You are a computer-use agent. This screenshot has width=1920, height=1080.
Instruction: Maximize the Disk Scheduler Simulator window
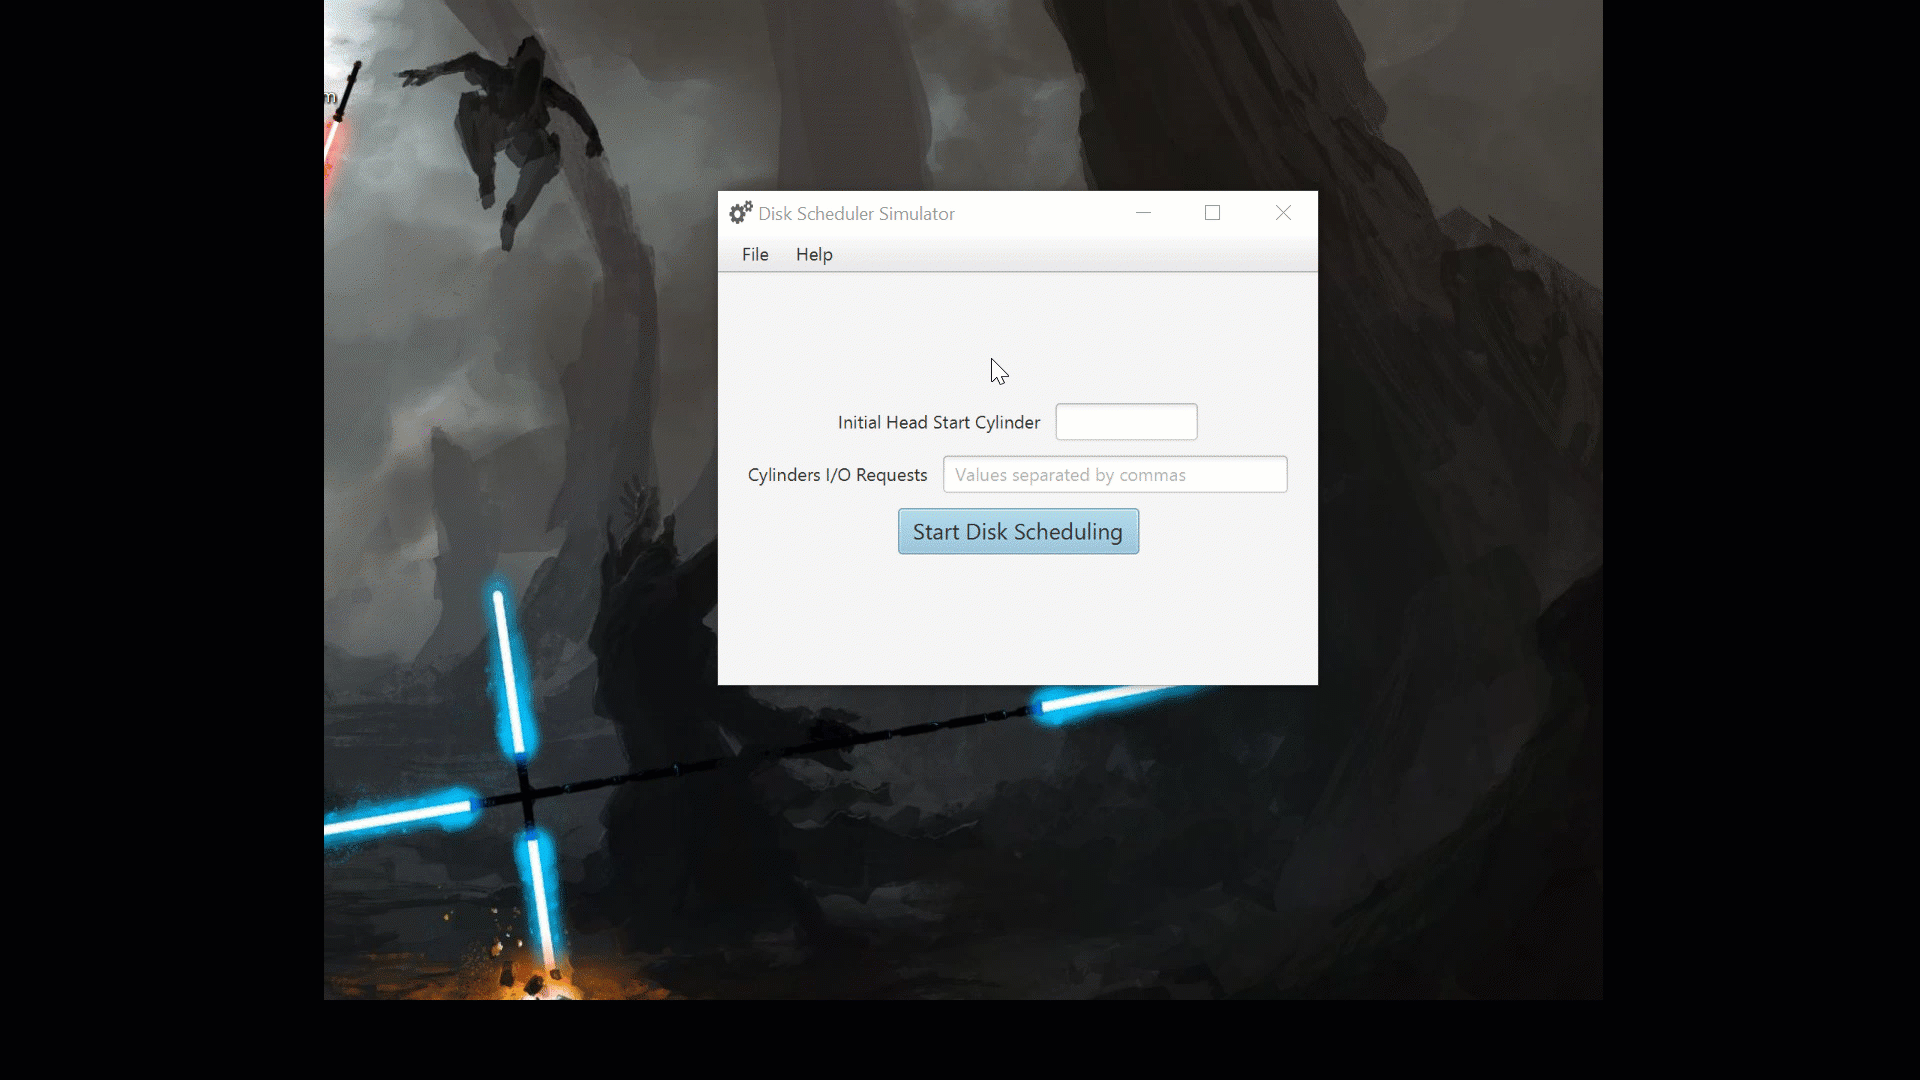point(1212,213)
